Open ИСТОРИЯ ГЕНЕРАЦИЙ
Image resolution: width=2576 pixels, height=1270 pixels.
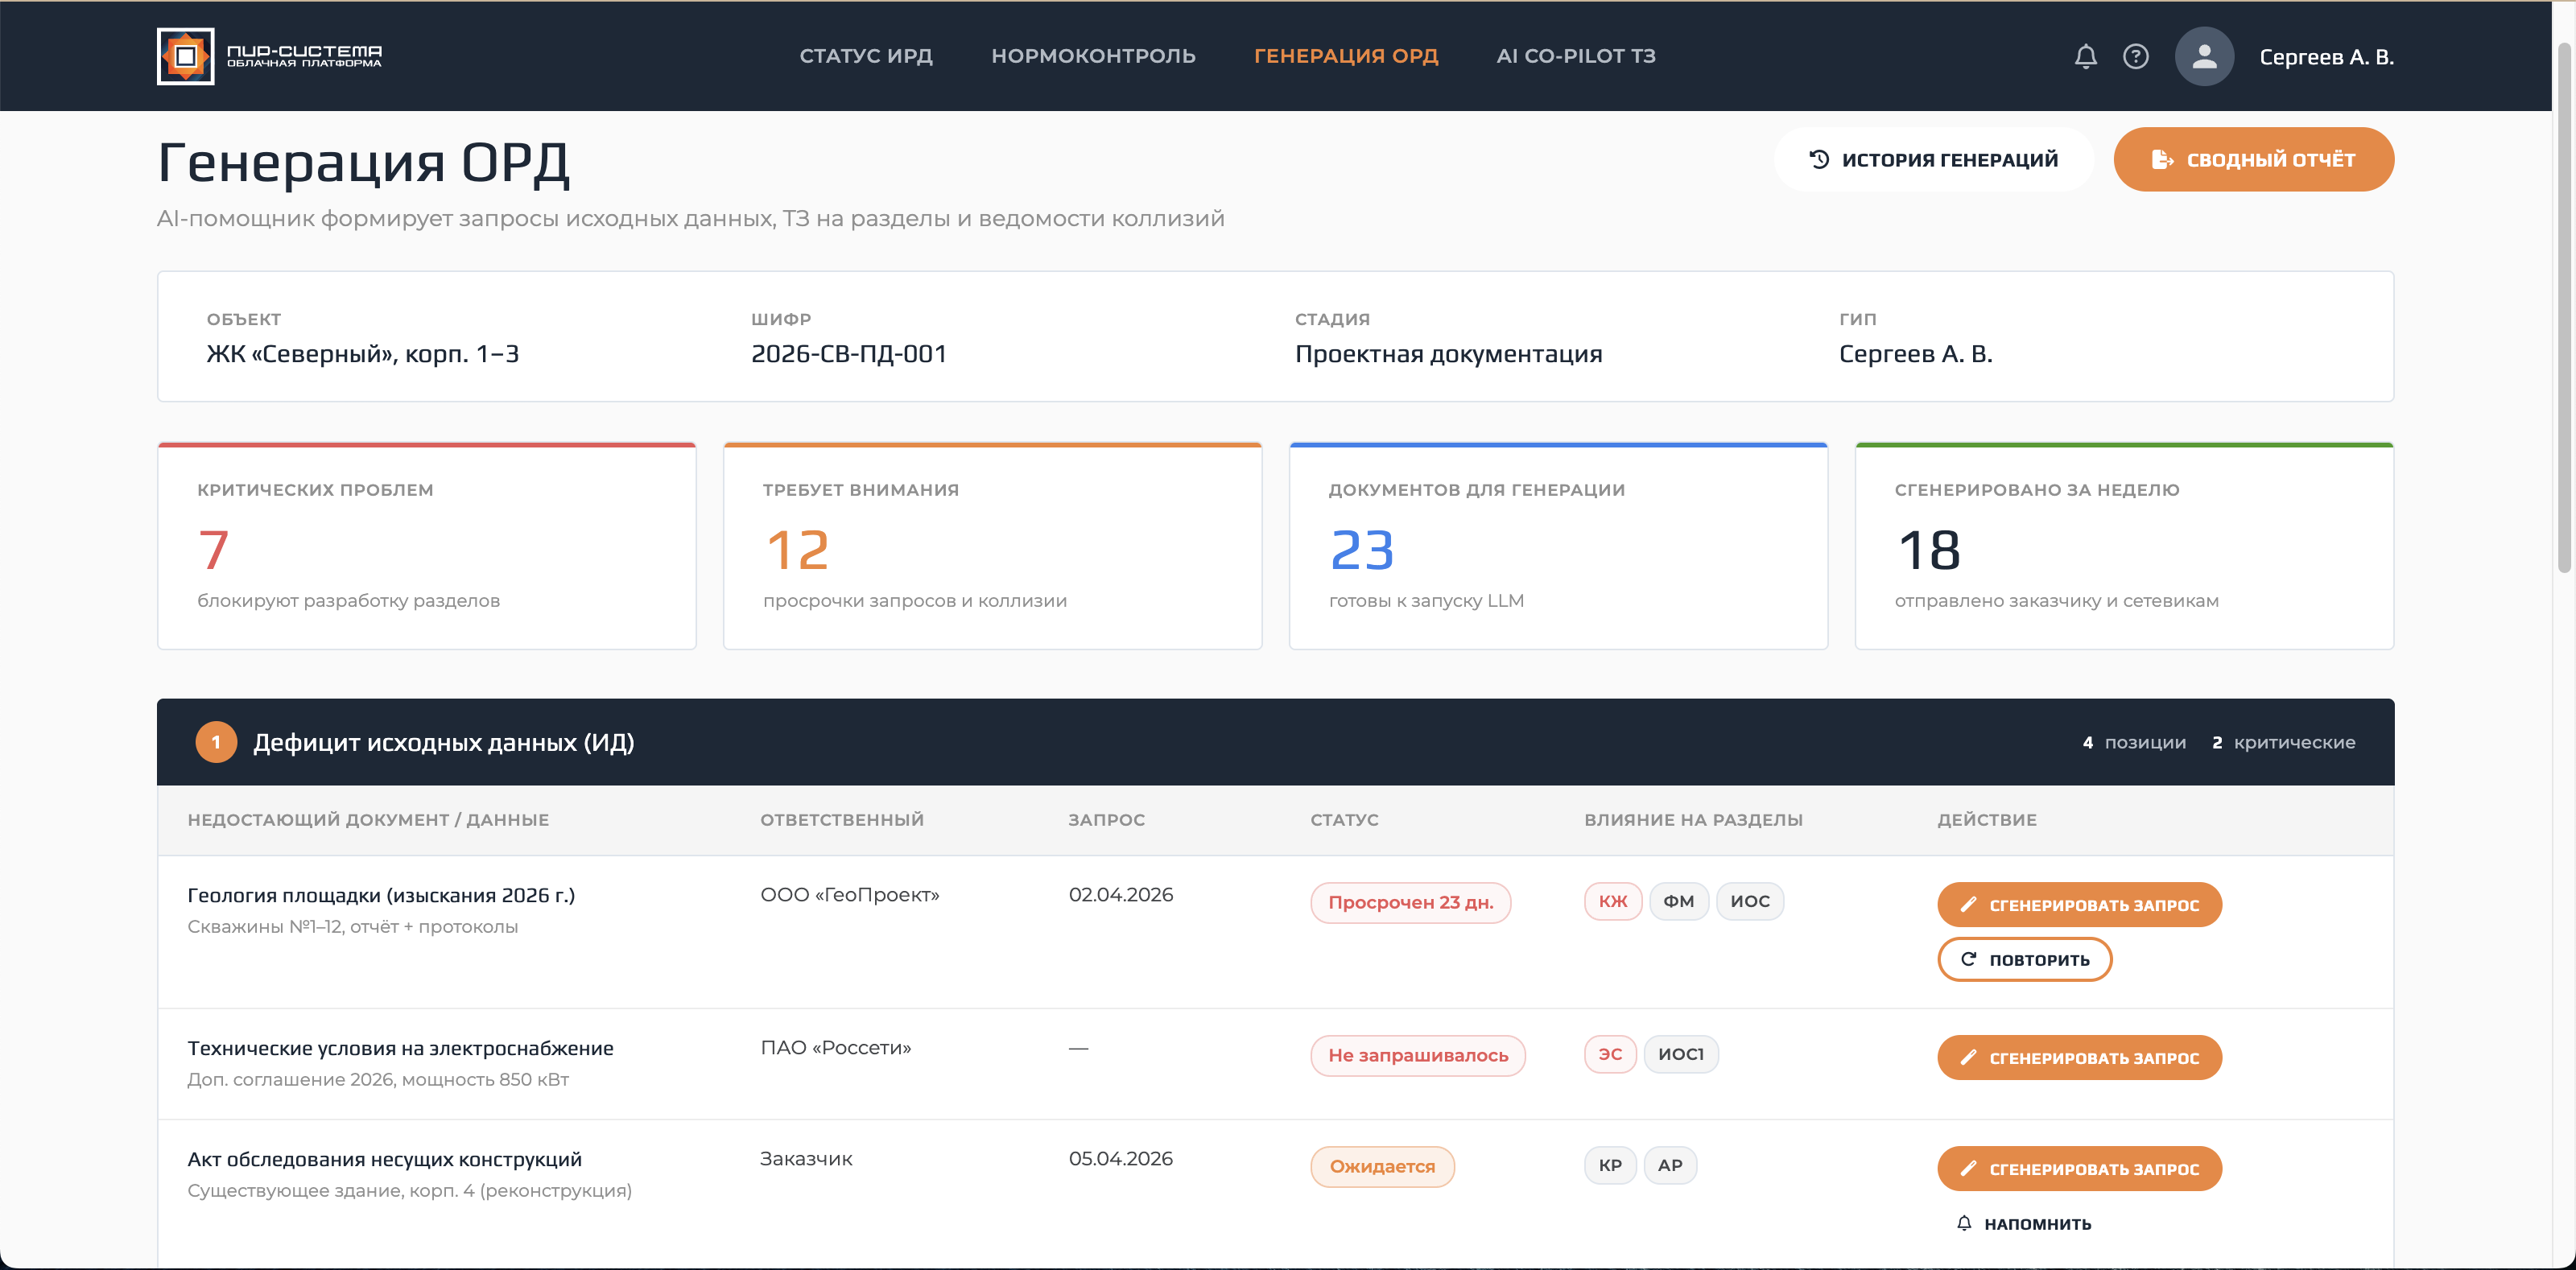[1933, 159]
